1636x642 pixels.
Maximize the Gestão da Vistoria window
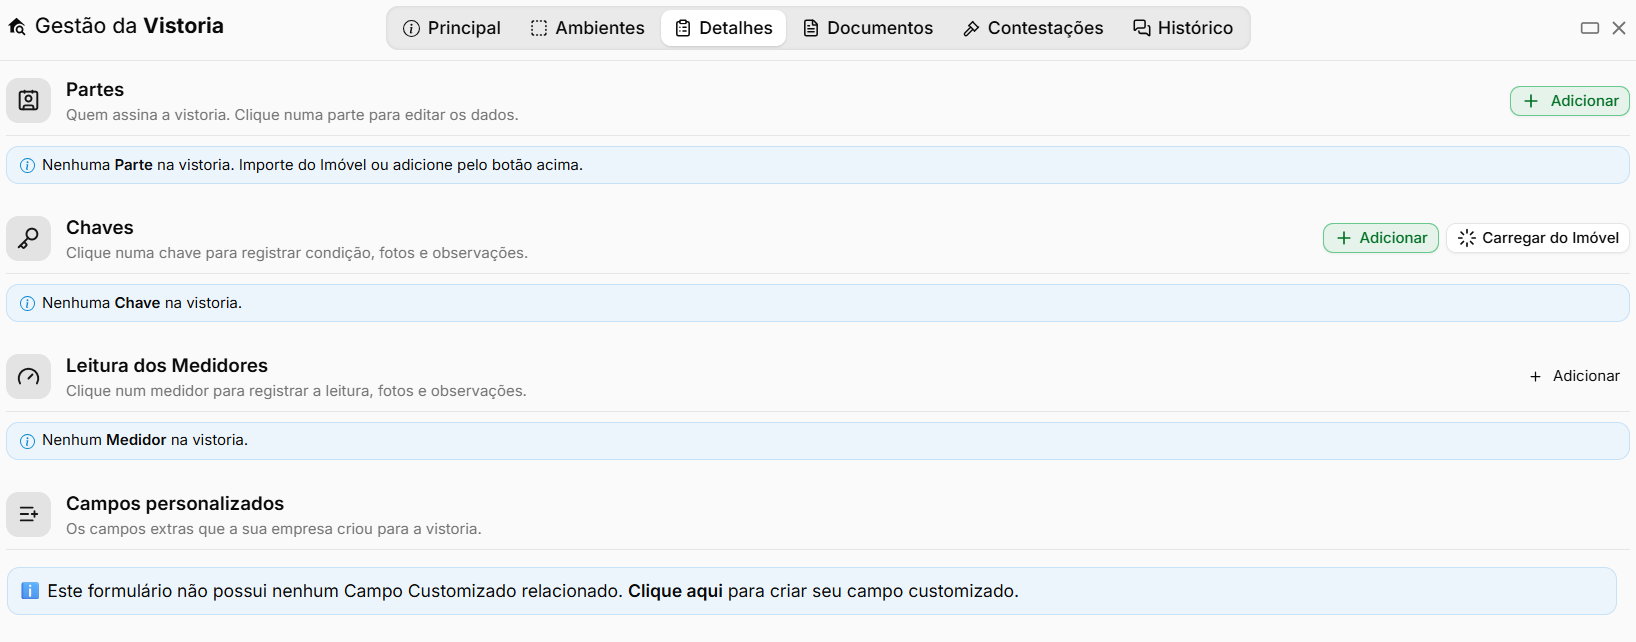tap(1590, 28)
